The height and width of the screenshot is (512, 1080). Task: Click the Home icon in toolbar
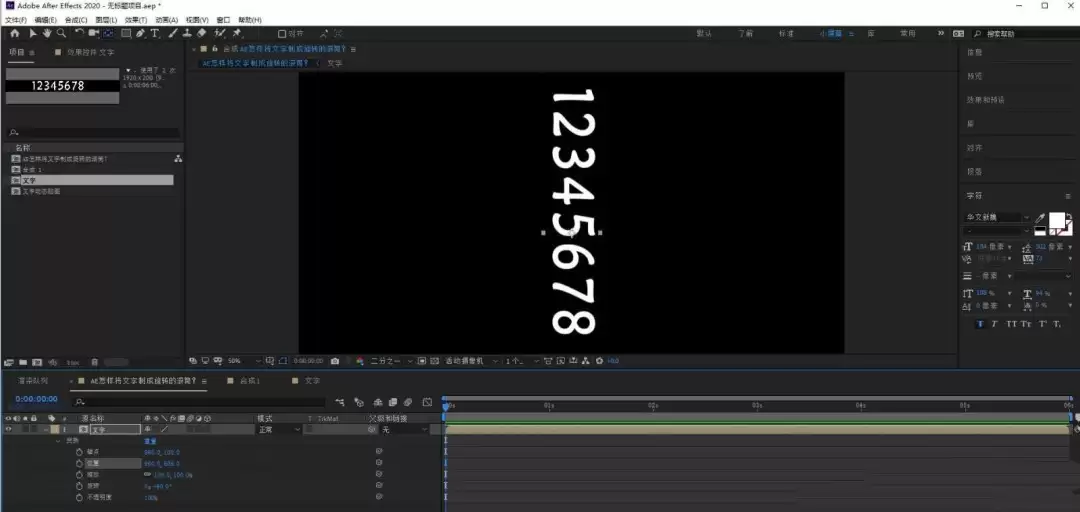[14, 33]
